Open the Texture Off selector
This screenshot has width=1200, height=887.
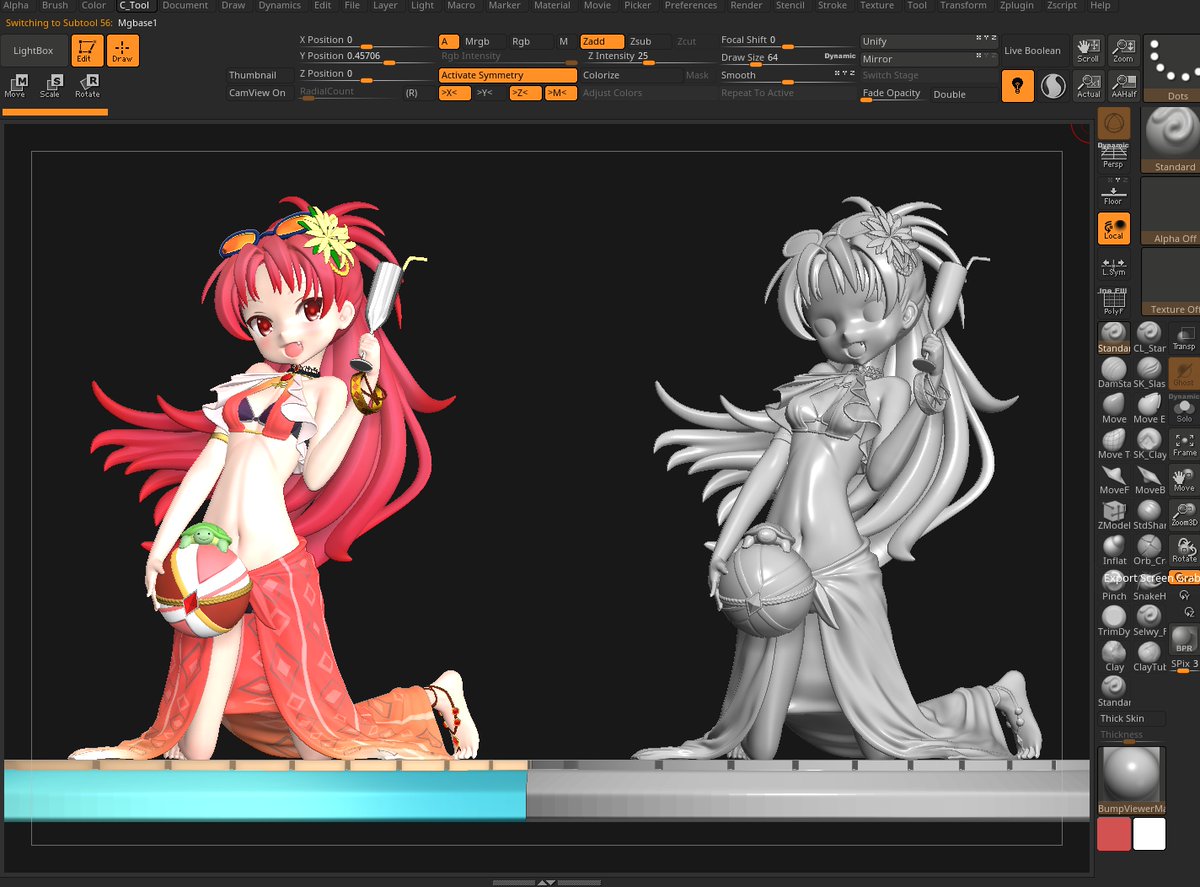click(1173, 282)
